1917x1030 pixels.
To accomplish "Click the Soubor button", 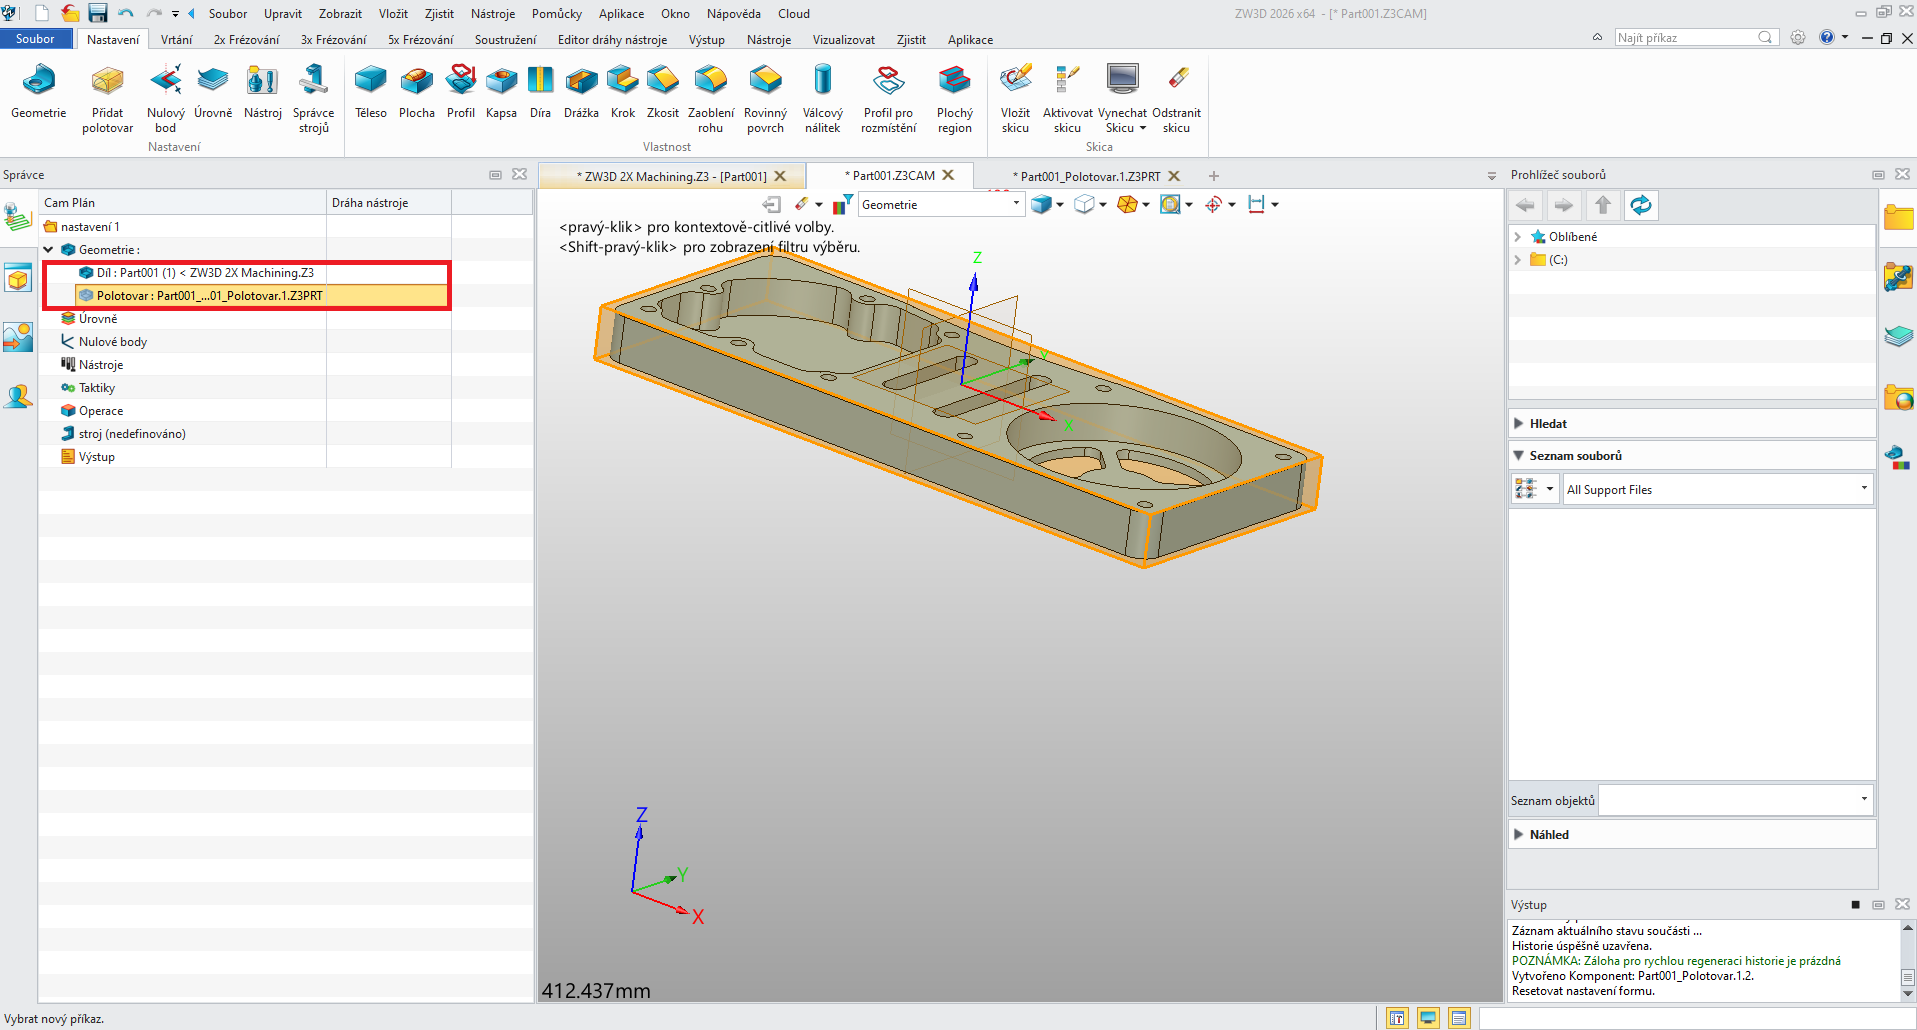I will (x=35, y=39).
